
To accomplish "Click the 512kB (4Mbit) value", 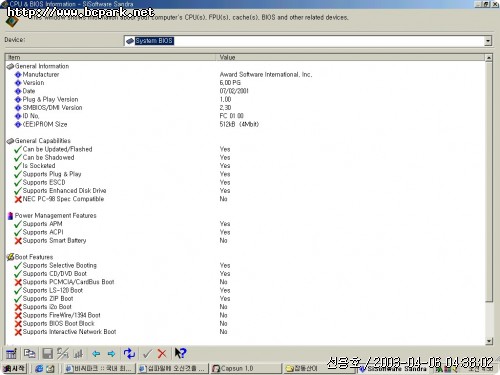I will point(239,124).
